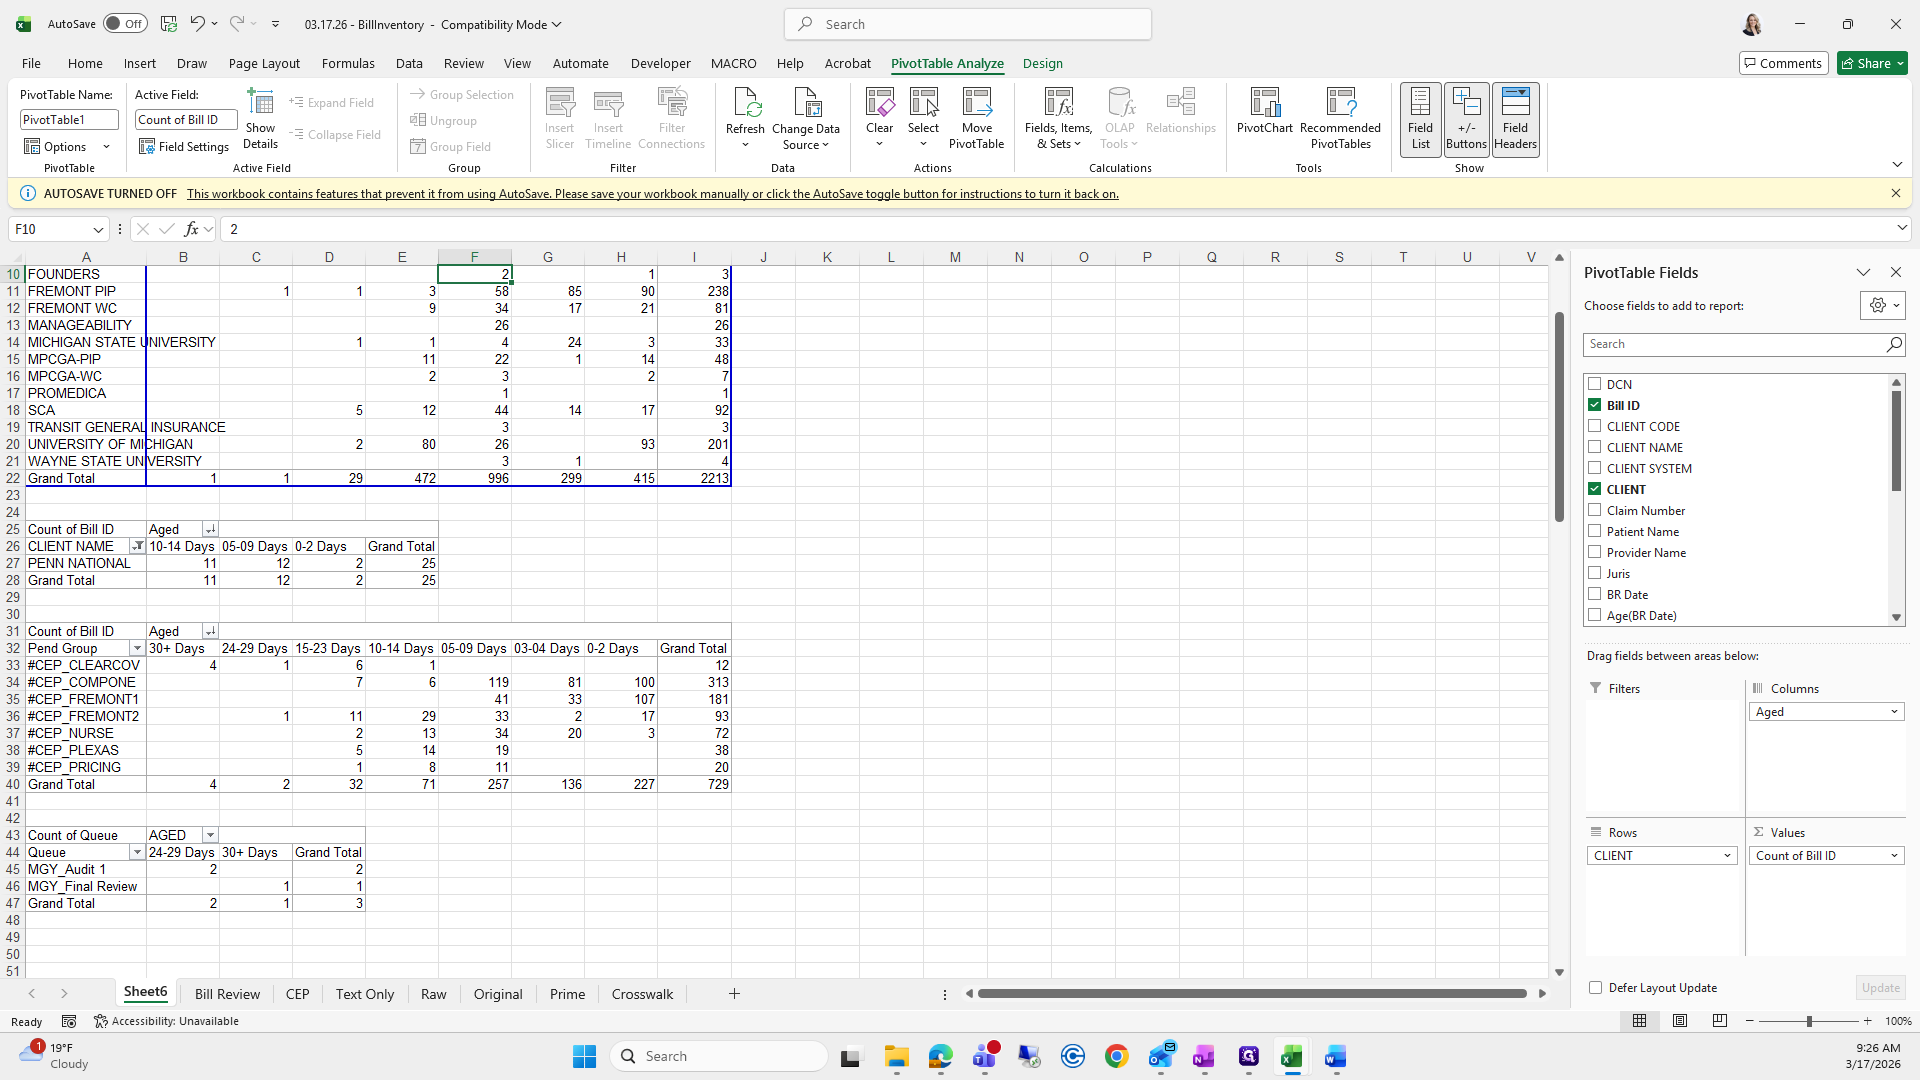Open Field Settings dialog

pos(184,147)
